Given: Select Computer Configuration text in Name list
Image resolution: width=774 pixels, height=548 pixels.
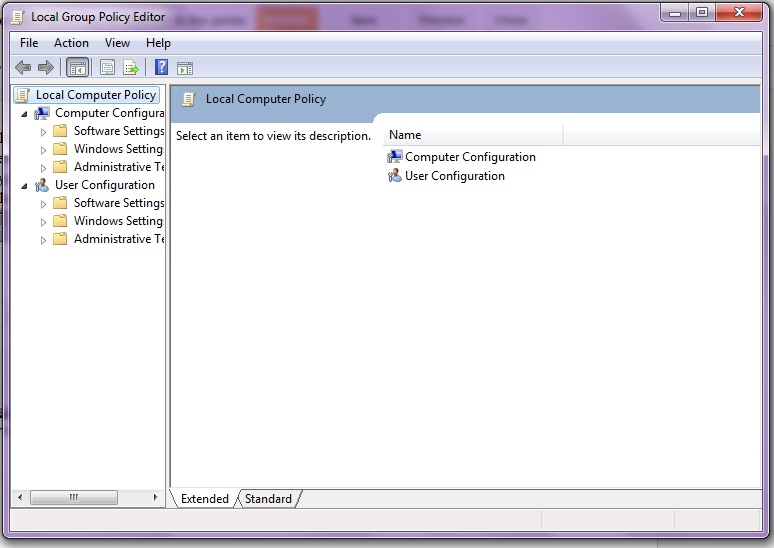Looking at the screenshot, I should (x=470, y=157).
